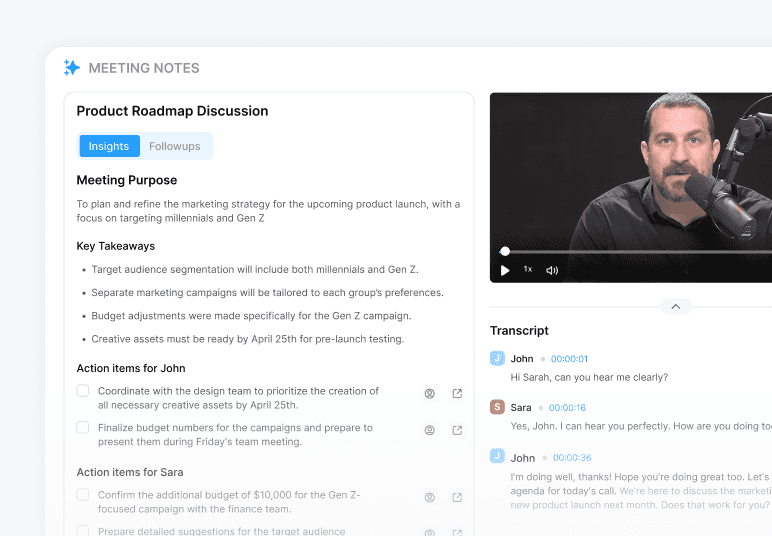This screenshot has height=536, width=772.
Task: Click the 'Product Roadmap Discussion' title
Action: (172, 111)
